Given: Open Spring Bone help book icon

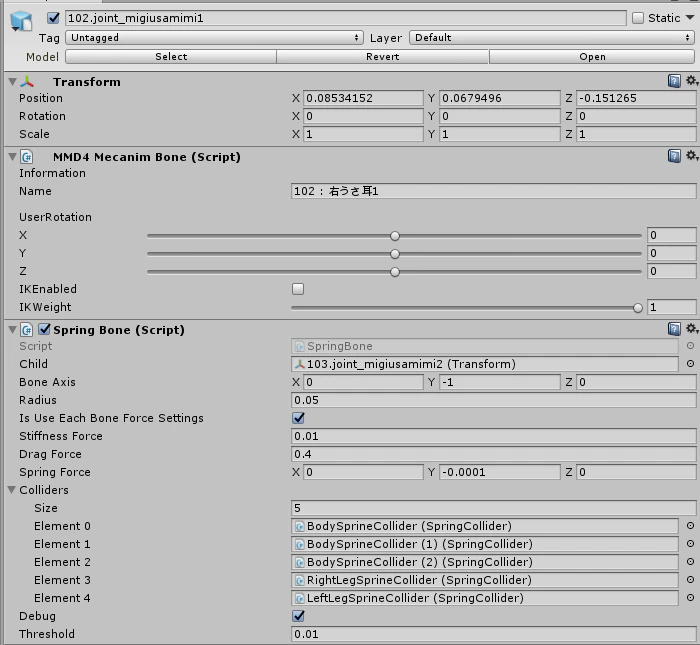Looking at the screenshot, I should click(x=674, y=329).
